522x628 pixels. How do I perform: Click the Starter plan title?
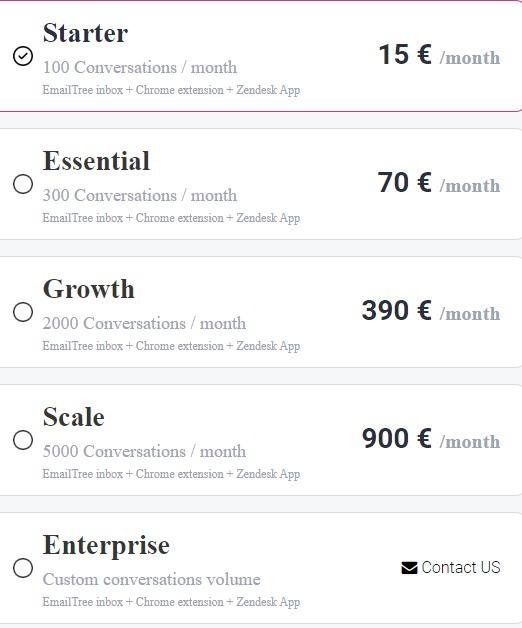85,33
